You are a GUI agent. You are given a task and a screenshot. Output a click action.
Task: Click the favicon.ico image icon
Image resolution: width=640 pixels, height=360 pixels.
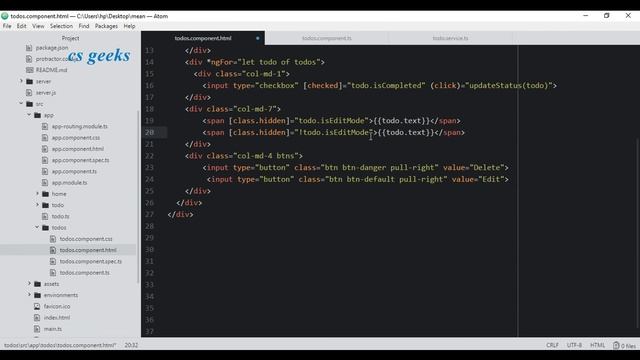[37, 306]
